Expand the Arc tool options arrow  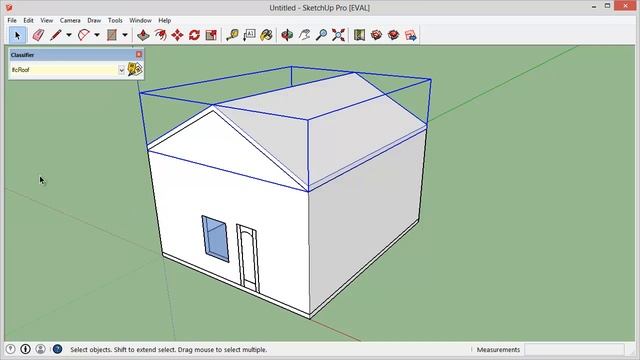click(x=97, y=35)
